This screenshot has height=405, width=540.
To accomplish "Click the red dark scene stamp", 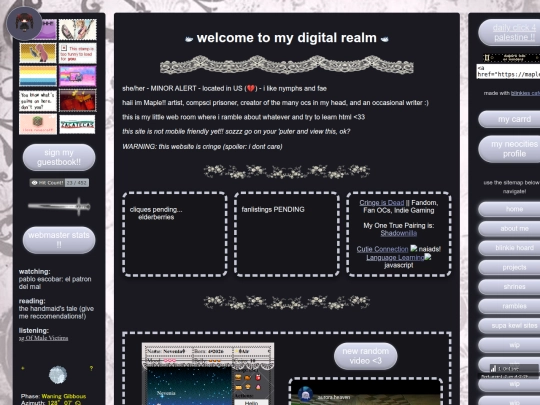I will [x=78, y=100].
